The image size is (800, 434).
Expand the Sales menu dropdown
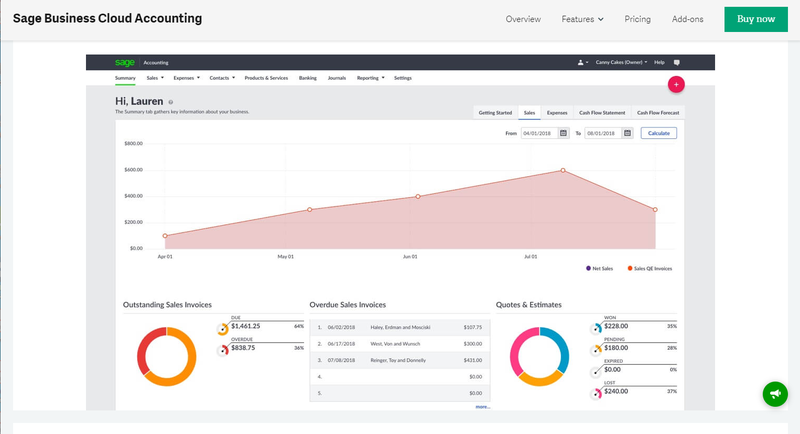(x=155, y=78)
